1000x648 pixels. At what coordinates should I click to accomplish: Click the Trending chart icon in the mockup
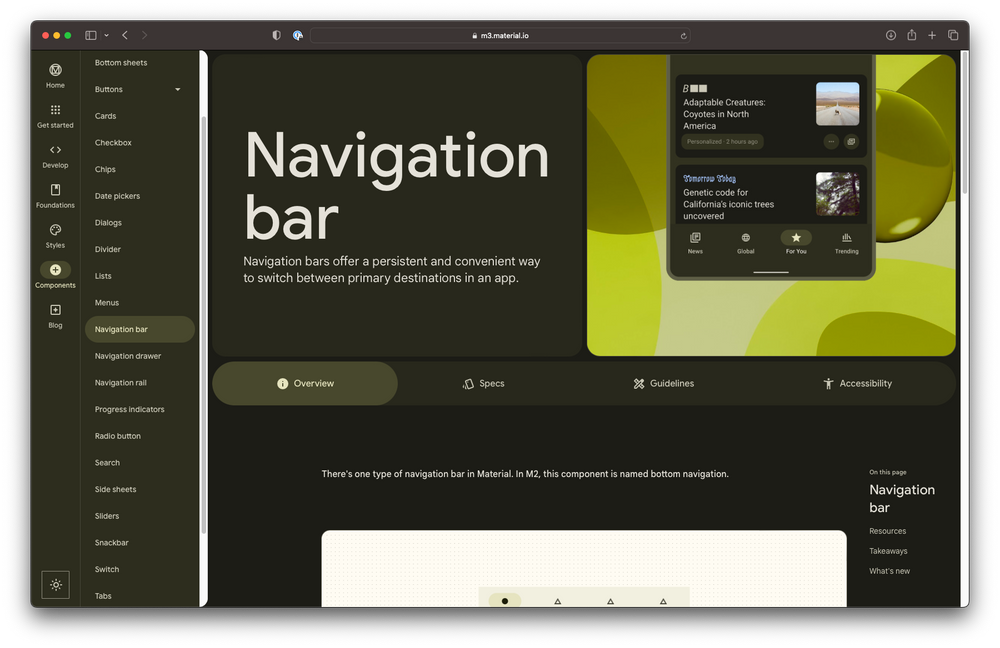point(846,238)
